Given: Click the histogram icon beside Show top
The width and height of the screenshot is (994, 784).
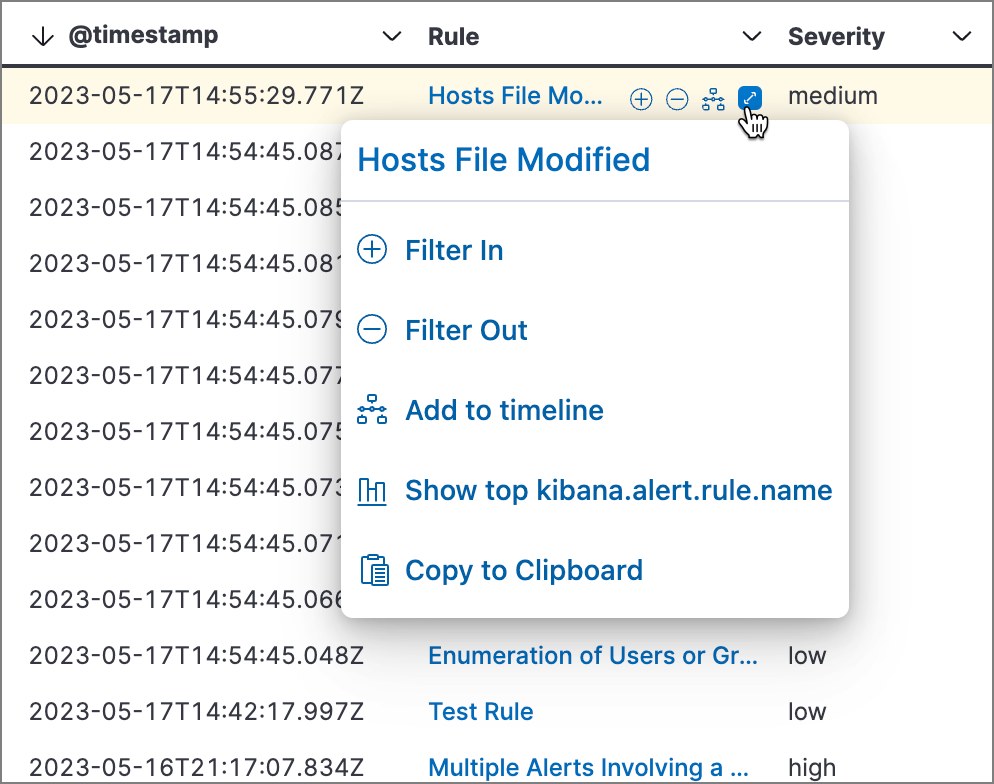Looking at the screenshot, I should (372, 490).
